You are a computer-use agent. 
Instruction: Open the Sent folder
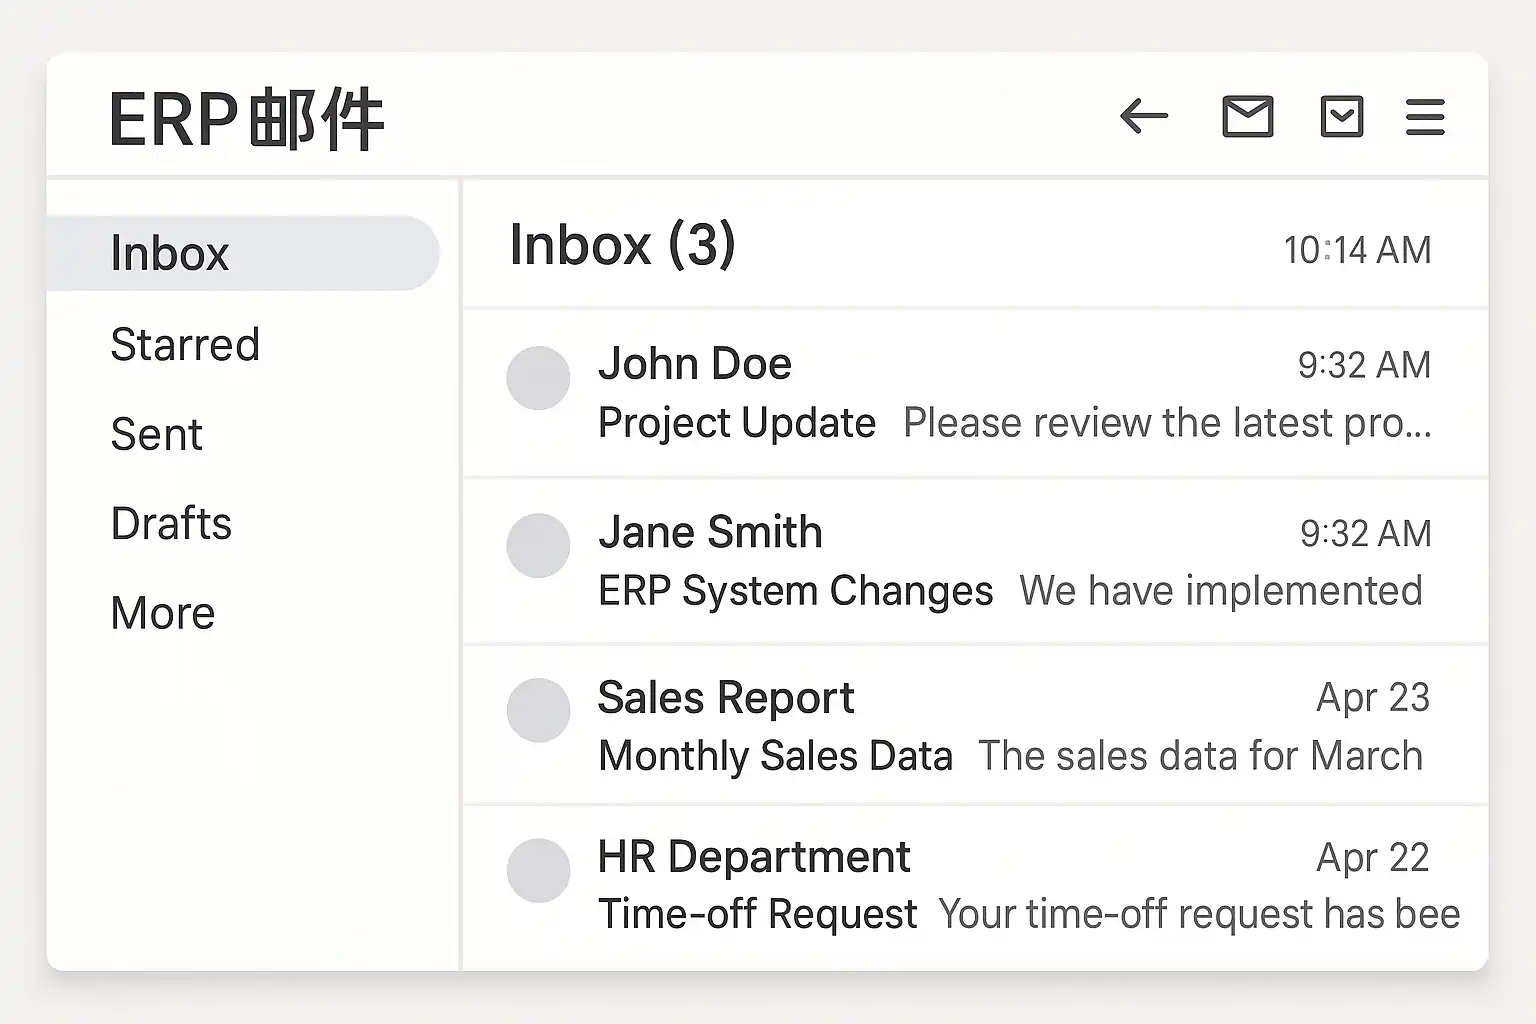[157, 435]
